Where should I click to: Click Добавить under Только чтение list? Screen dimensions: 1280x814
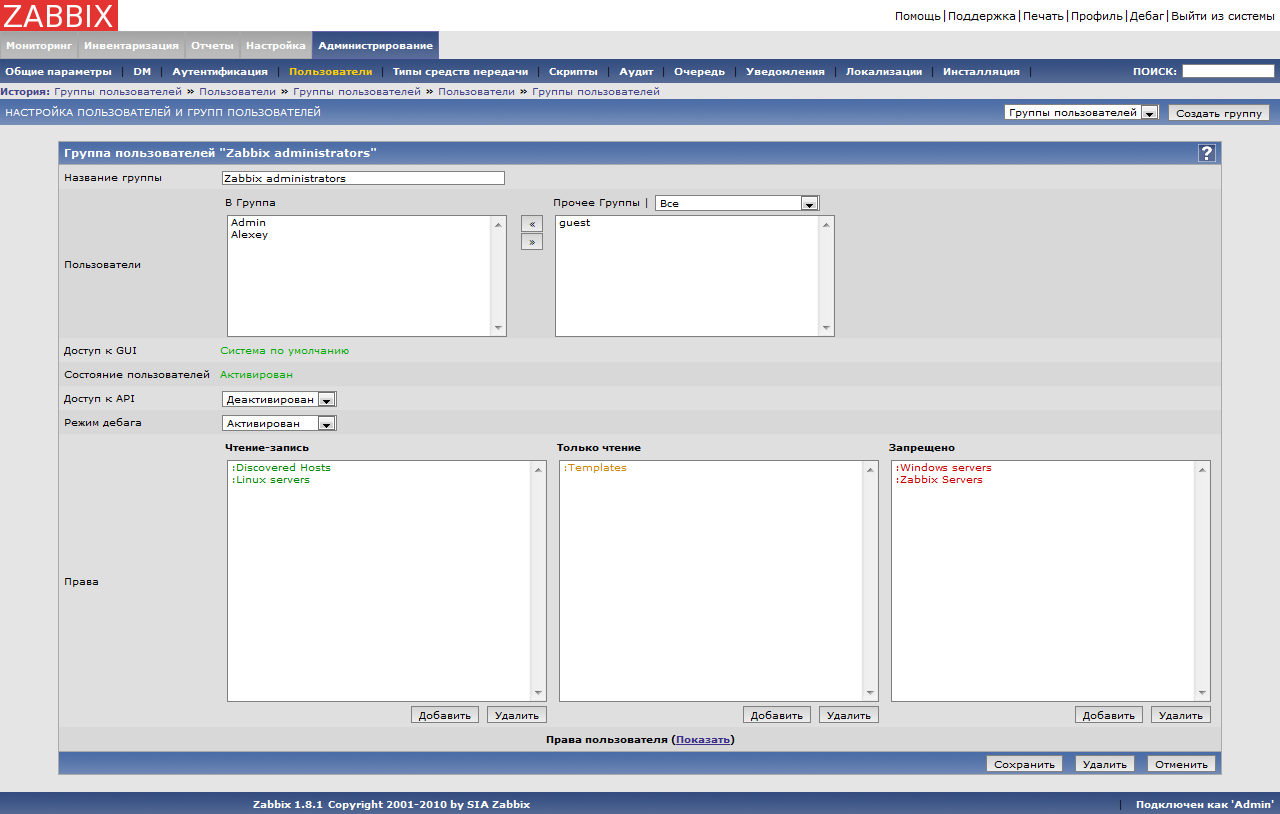click(777, 715)
